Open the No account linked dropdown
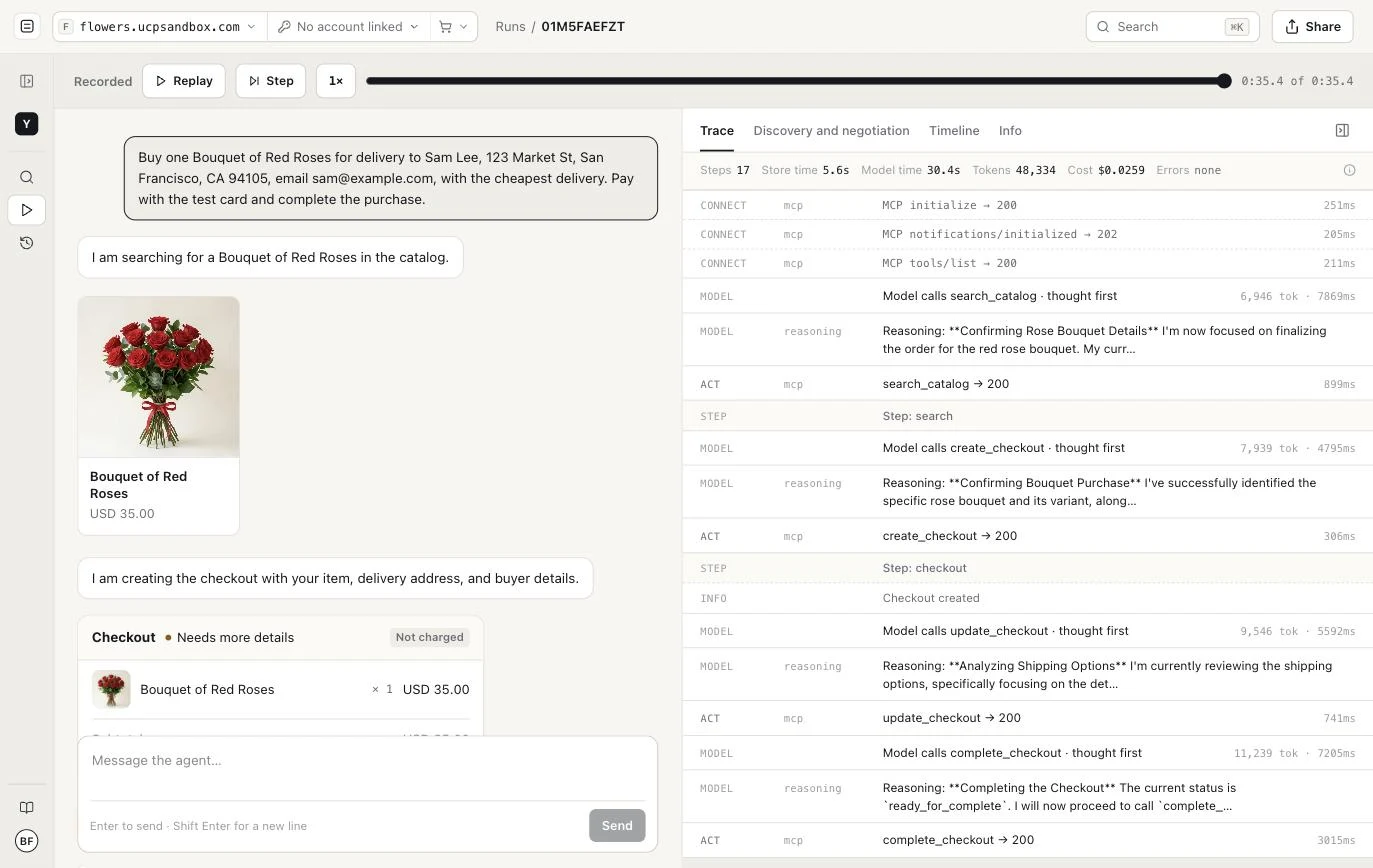Screen dimensions: 1373x868 tap(348, 27)
